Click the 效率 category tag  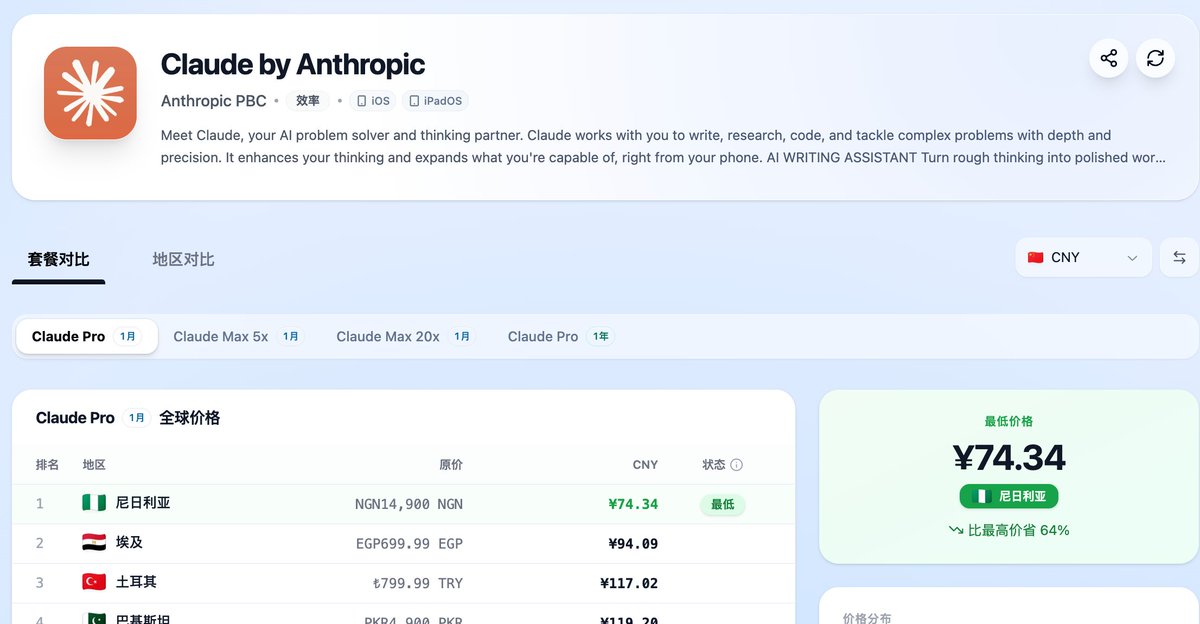(308, 101)
